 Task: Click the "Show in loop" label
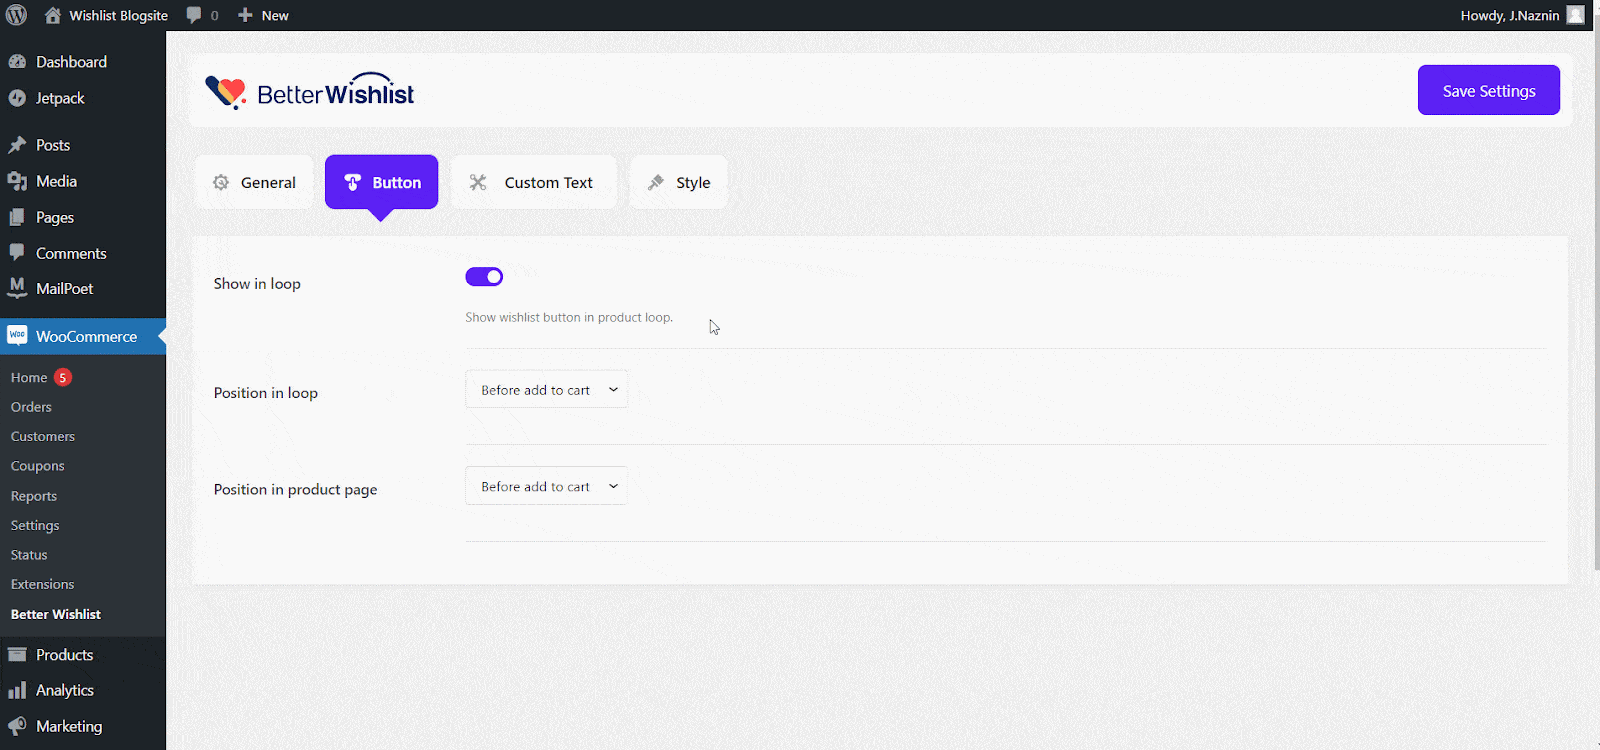[x=257, y=283]
